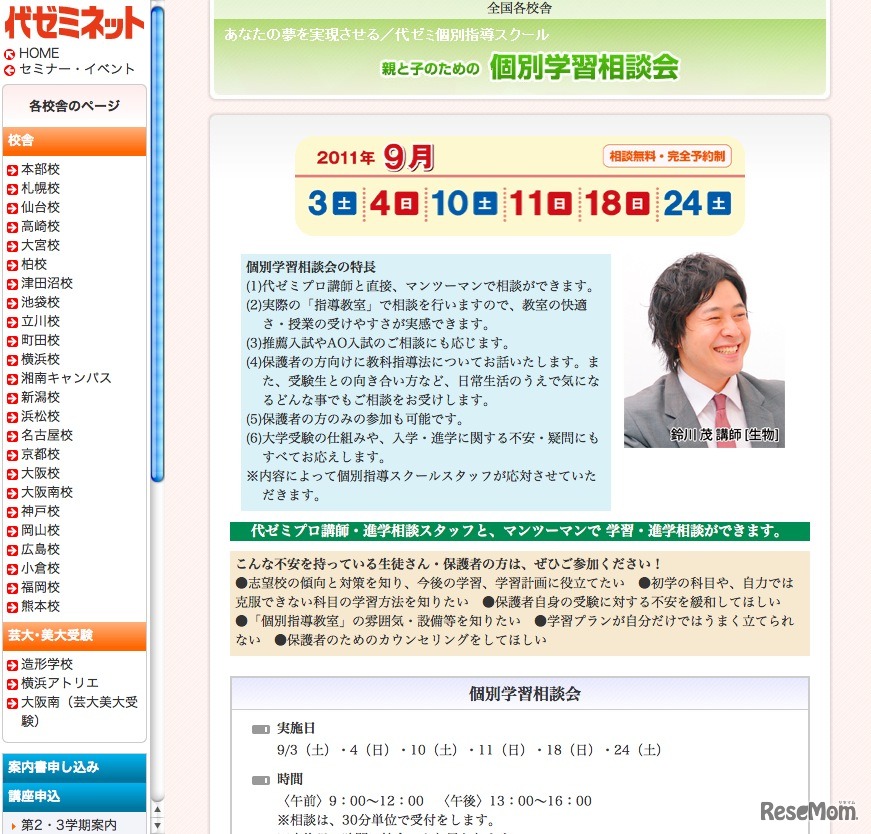This screenshot has width=871, height=834.
Task: Click the 相談無料・完全予約制 badge
Action: click(667, 156)
